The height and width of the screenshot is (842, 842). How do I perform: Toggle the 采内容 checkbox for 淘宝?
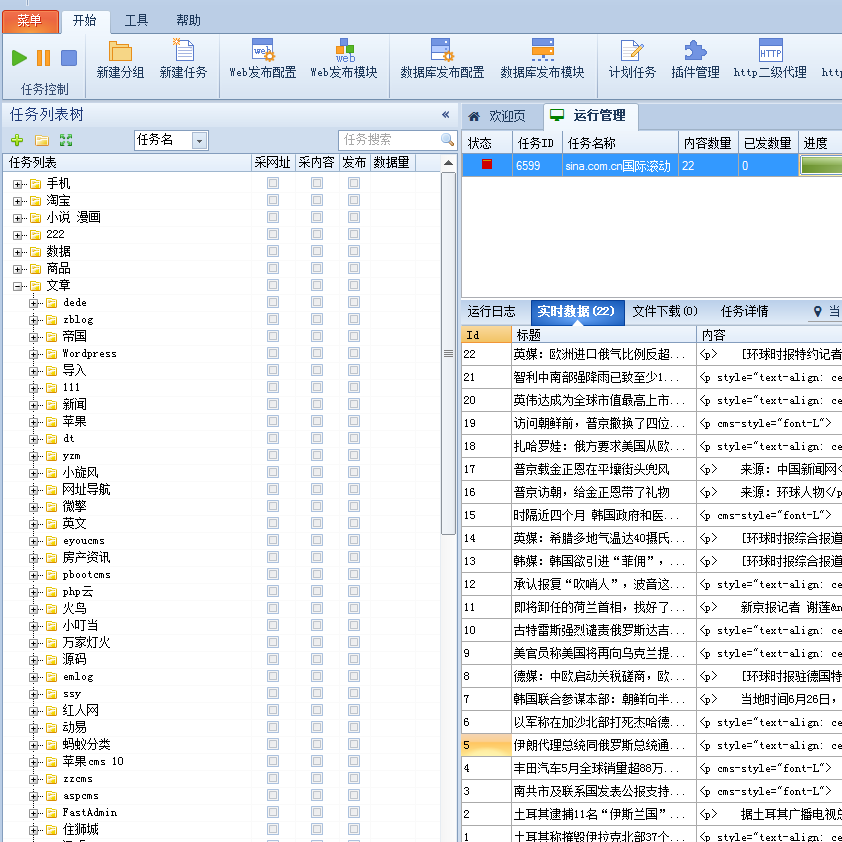coord(317,200)
